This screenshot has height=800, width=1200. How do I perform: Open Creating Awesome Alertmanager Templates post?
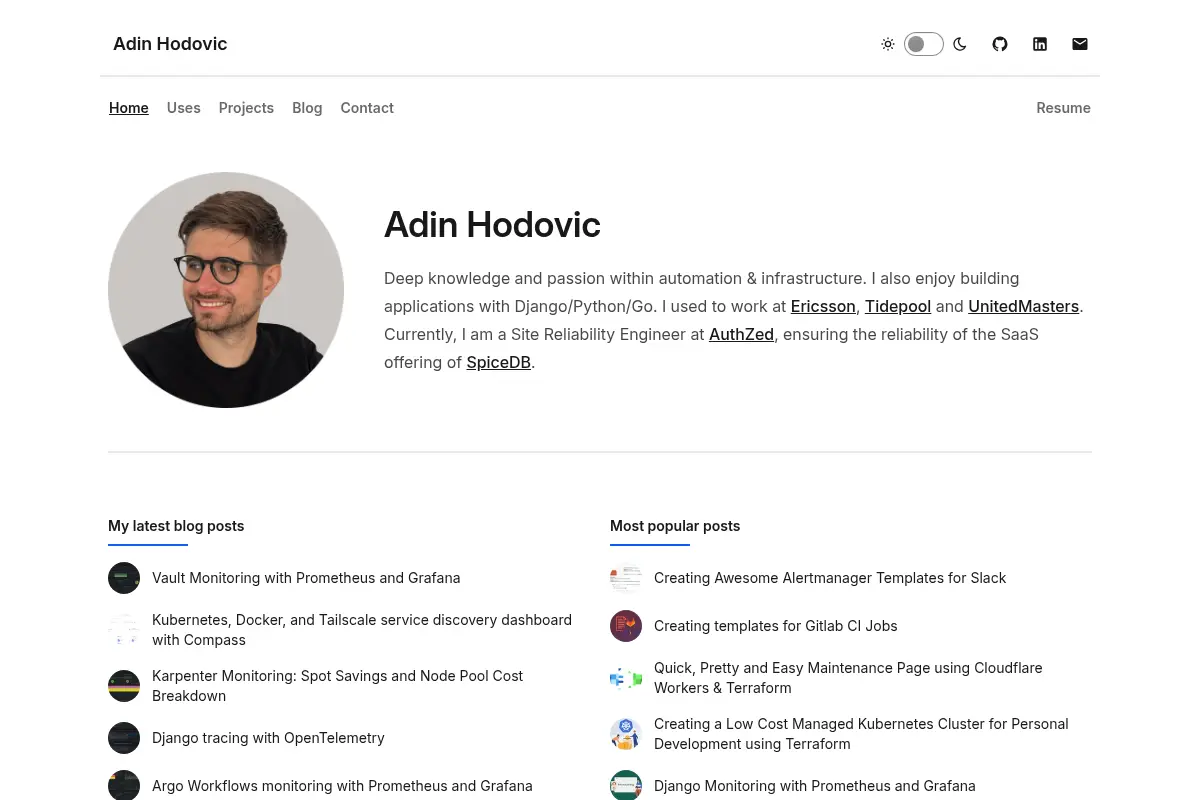click(x=830, y=578)
